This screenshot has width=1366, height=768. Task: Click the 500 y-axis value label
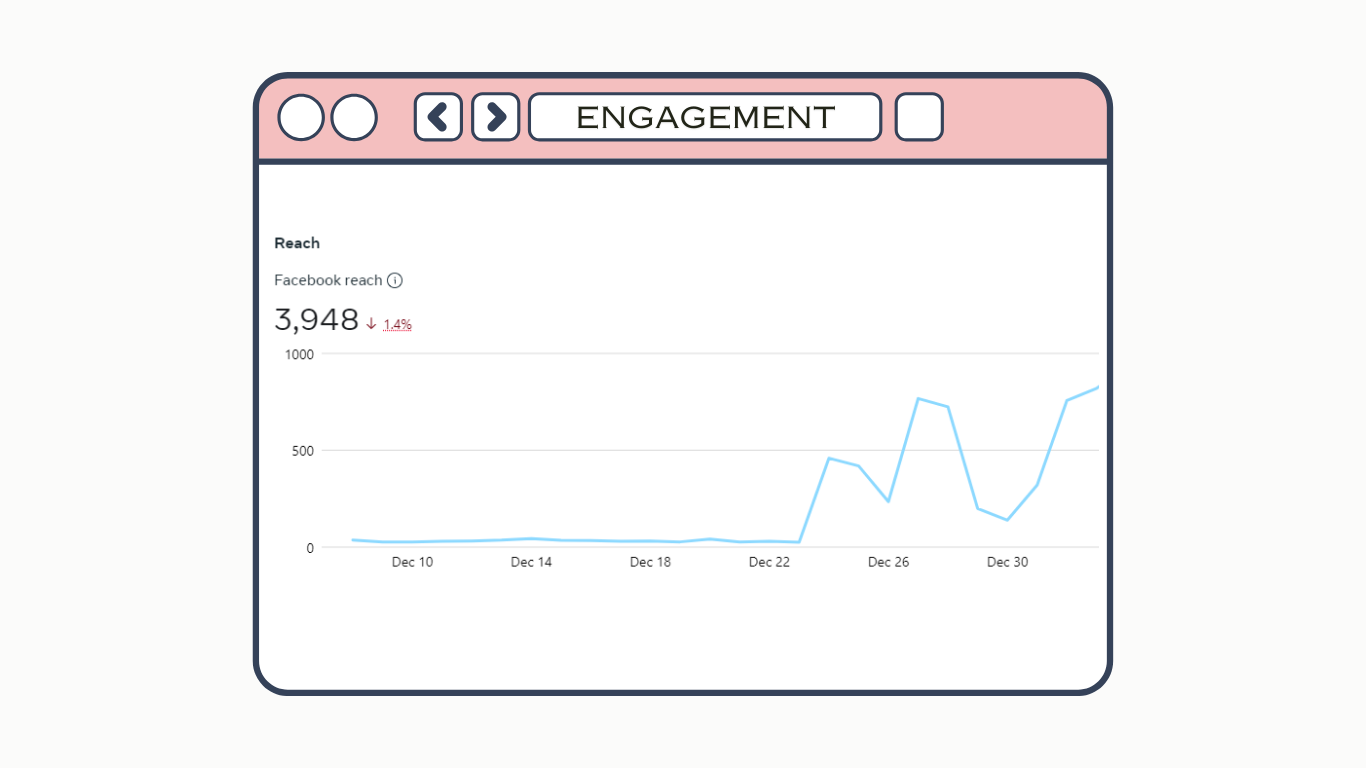coord(303,451)
